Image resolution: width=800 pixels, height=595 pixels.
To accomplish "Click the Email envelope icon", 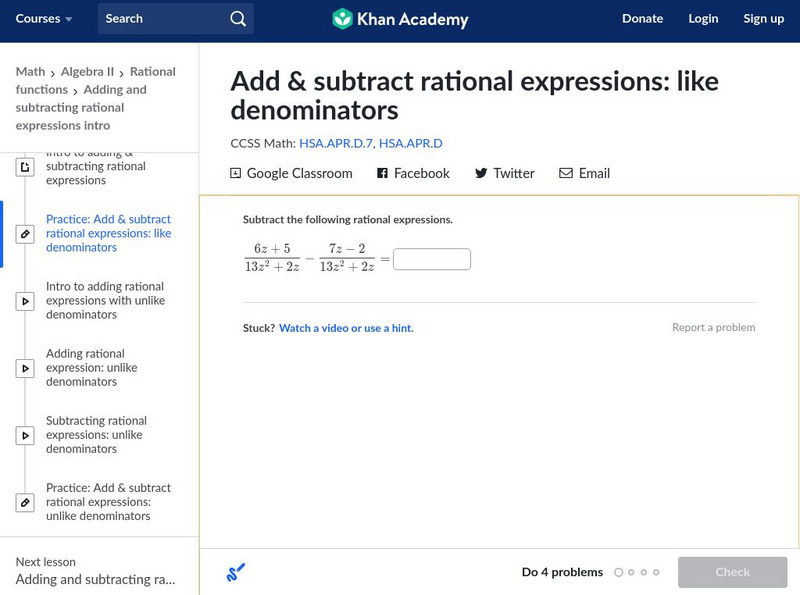I will [566, 173].
